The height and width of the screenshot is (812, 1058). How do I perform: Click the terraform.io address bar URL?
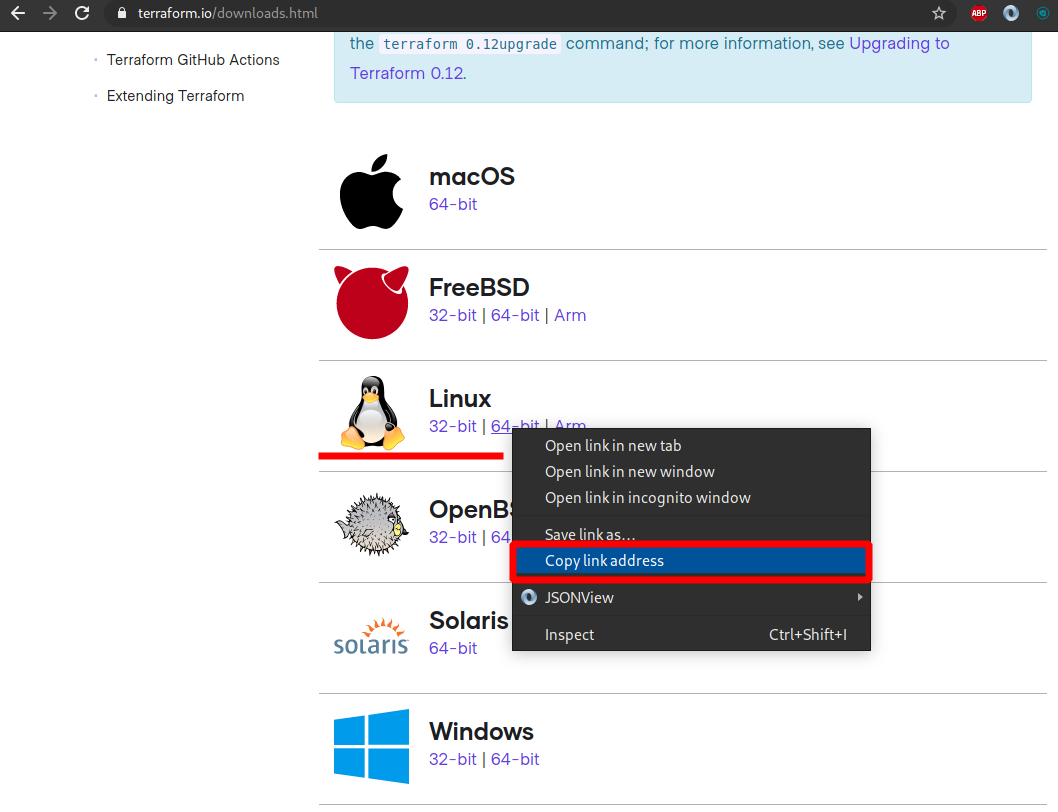click(227, 13)
